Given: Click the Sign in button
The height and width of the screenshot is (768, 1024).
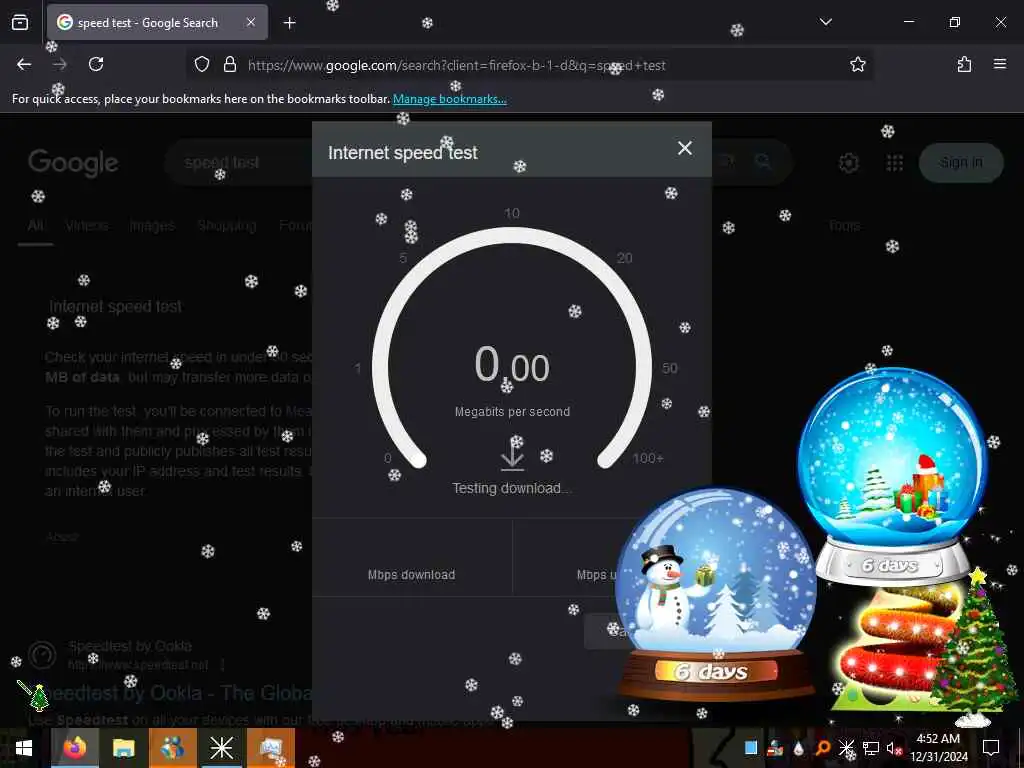Looking at the screenshot, I should pos(961,163).
